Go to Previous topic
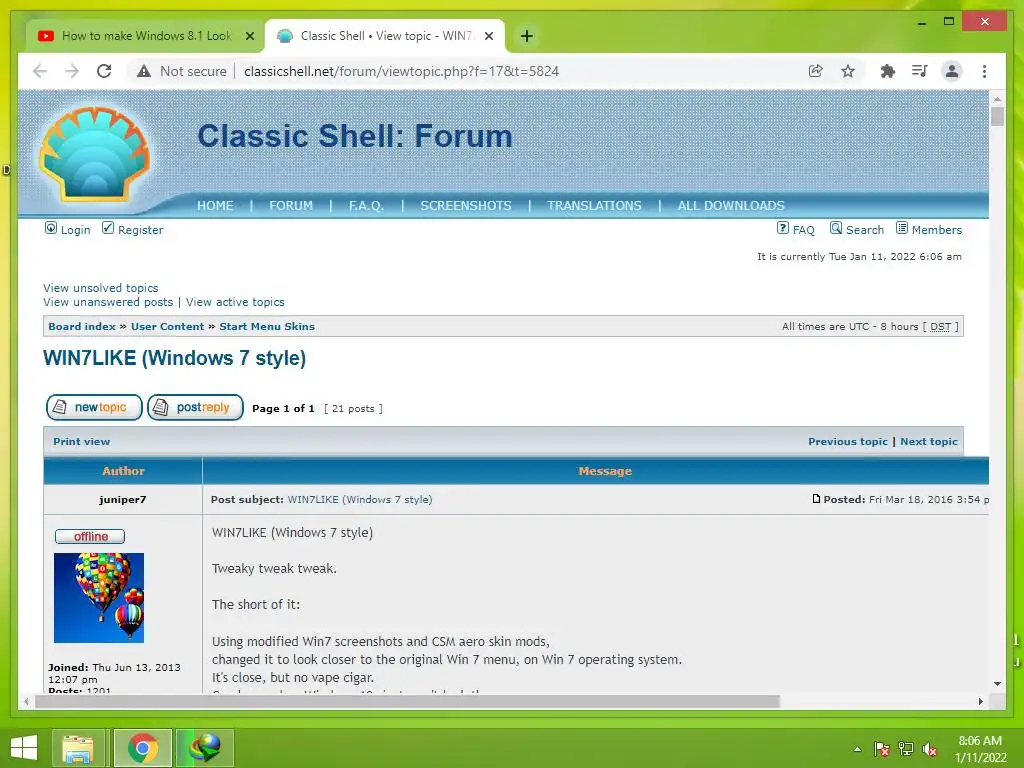 [848, 441]
